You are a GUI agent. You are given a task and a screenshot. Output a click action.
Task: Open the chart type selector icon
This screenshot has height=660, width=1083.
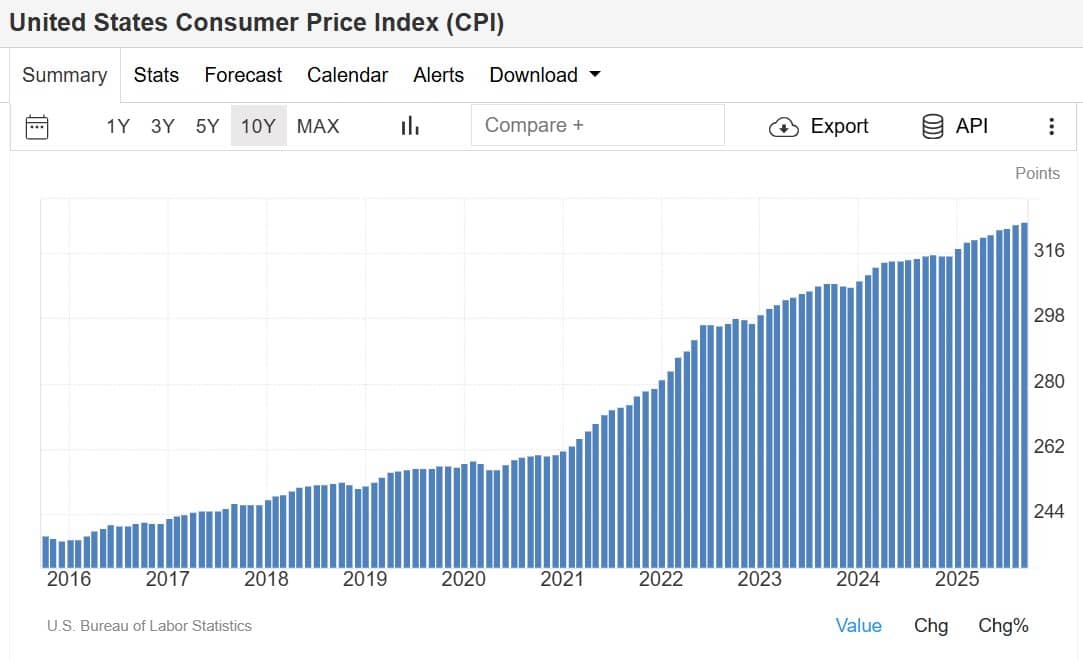(x=410, y=126)
